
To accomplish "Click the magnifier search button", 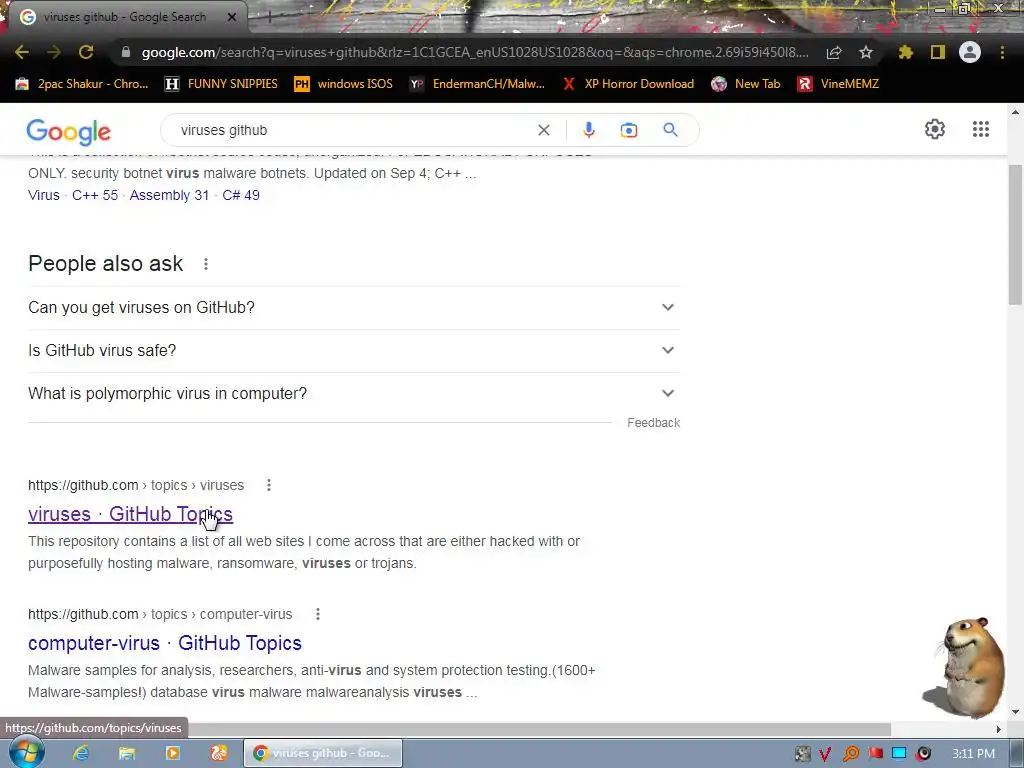I will (670, 130).
